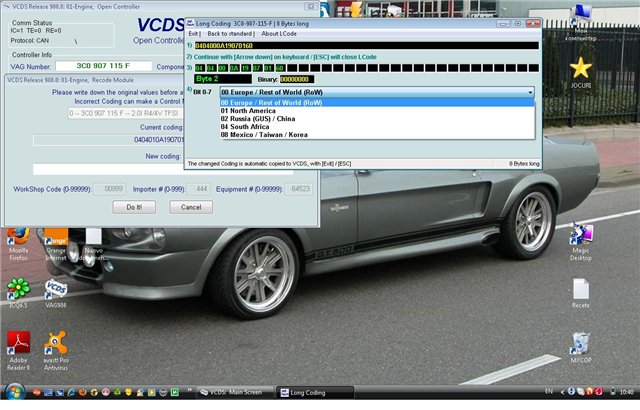Screen dimensions: 640x410
Task: Select the byte box showing 0A
Action: tap(234, 68)
